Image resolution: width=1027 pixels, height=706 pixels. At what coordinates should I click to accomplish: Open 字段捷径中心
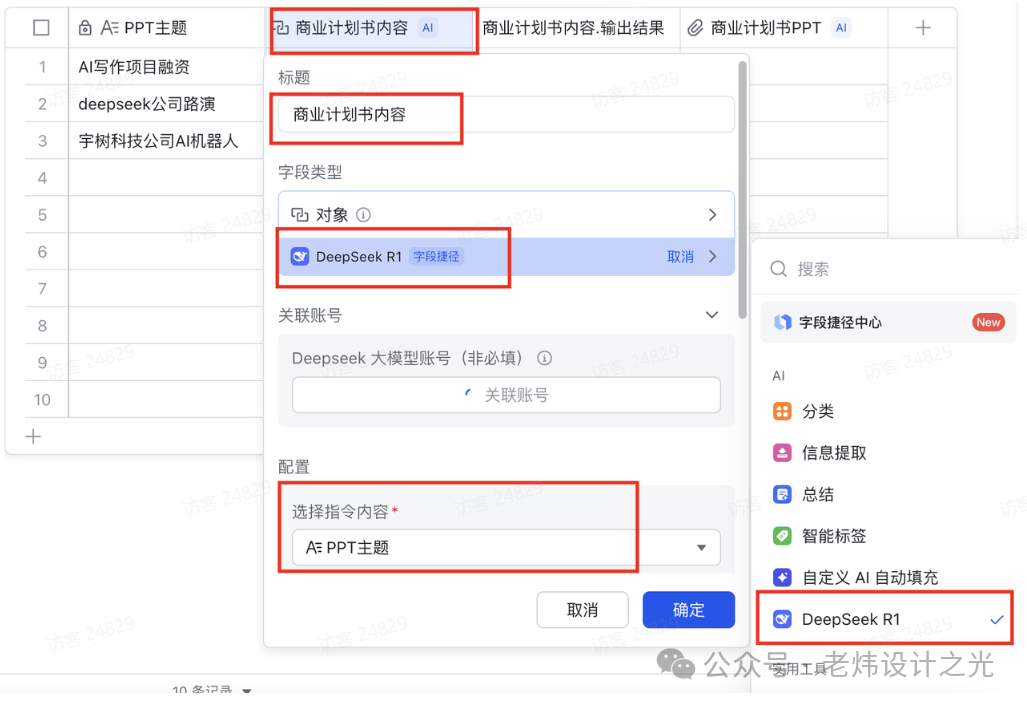tap(888, 322)
